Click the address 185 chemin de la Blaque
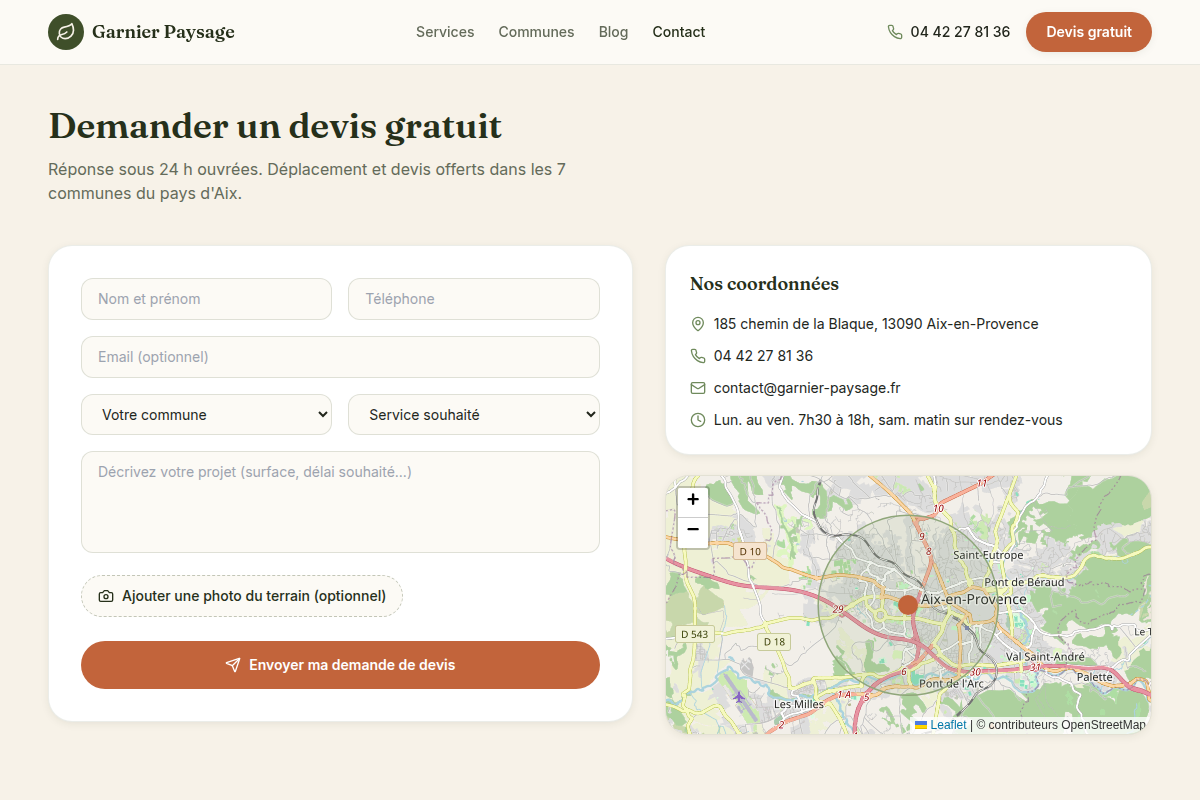This screenshot has height=800, width=1200. [876, 324]
